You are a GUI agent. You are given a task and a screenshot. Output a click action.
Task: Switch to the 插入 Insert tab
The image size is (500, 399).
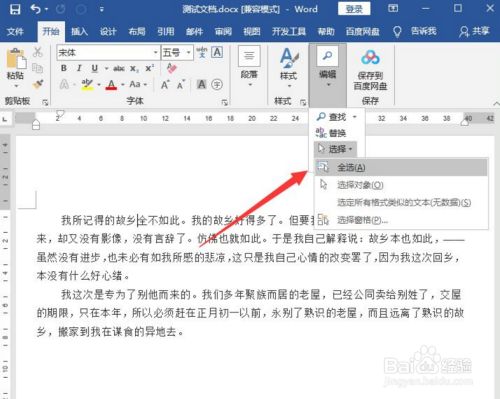click(79, 32)
